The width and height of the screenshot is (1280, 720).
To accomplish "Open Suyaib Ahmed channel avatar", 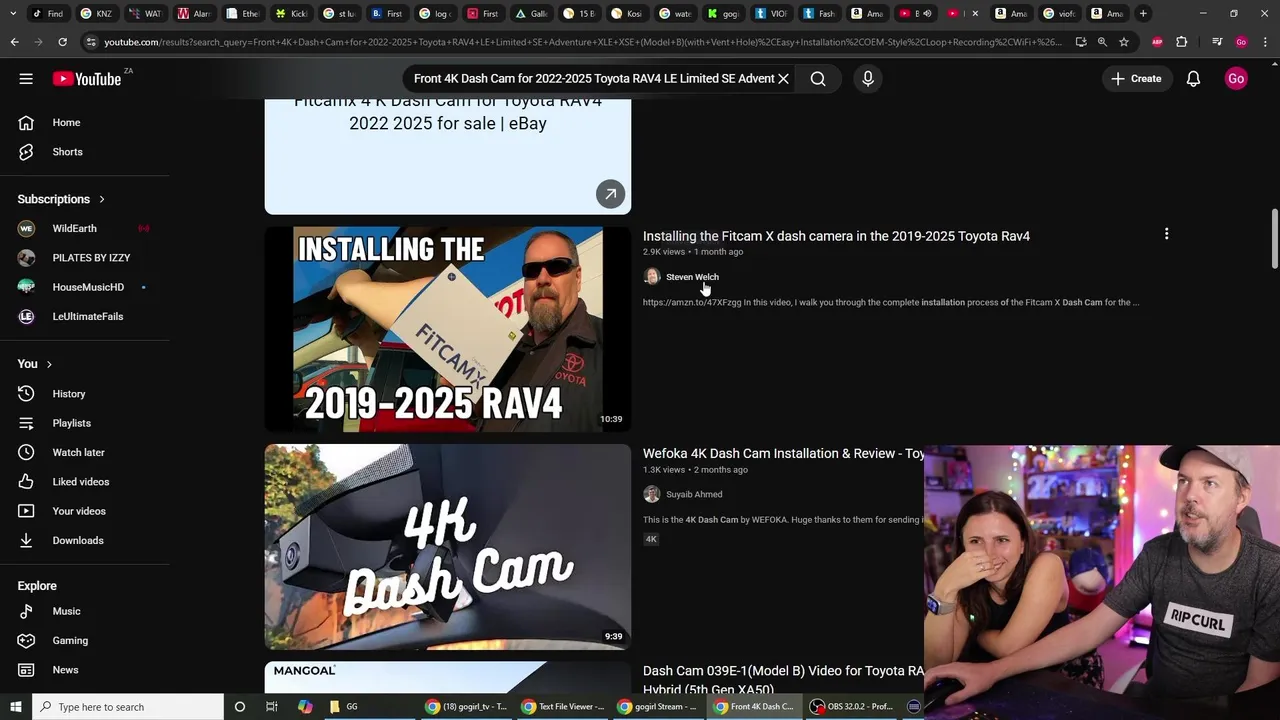I will click(x=652, y=494).
